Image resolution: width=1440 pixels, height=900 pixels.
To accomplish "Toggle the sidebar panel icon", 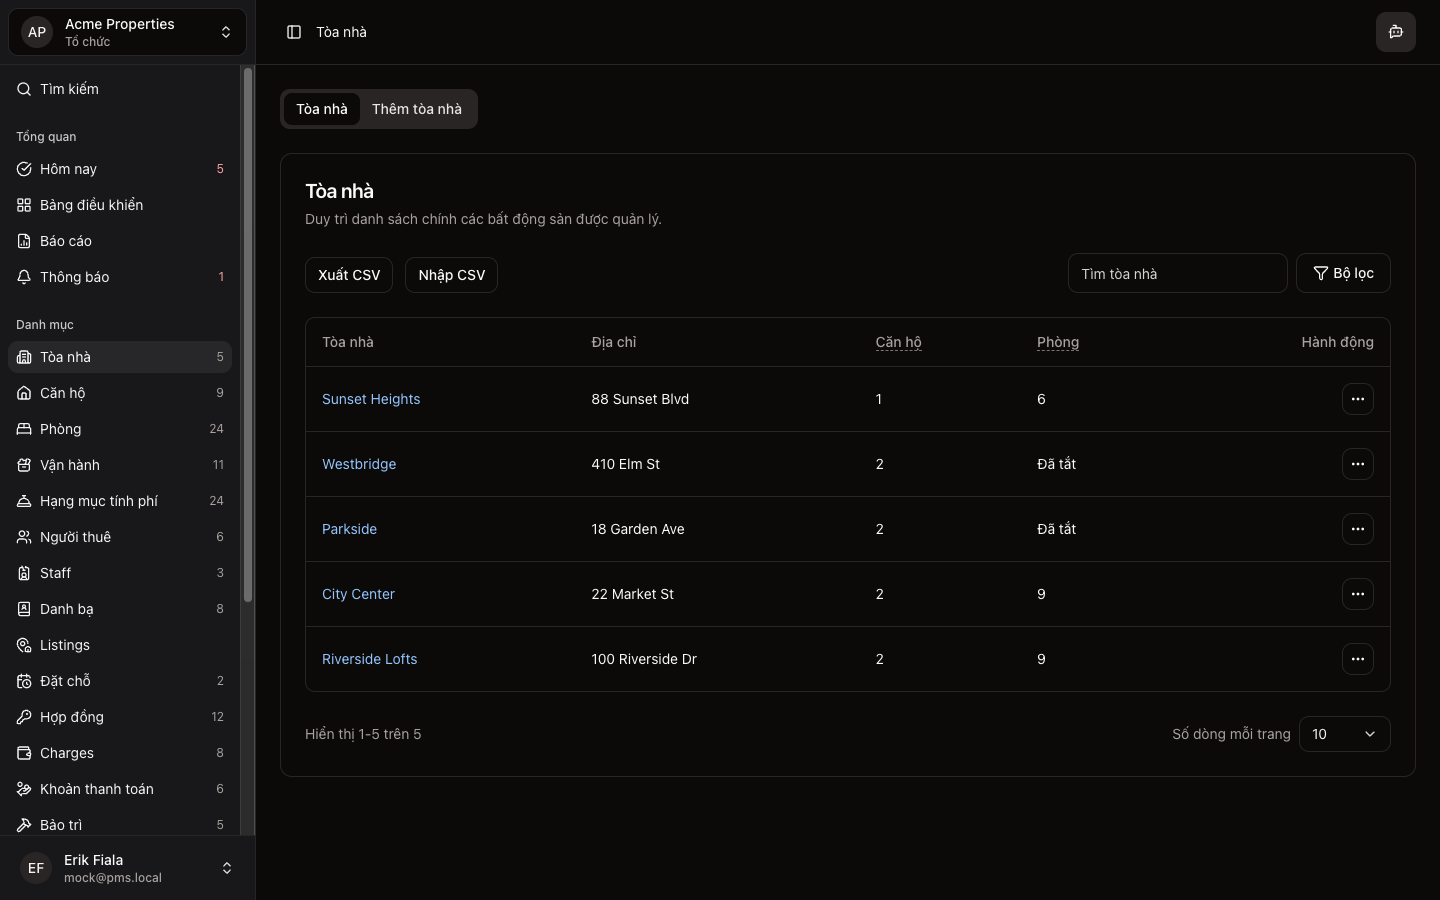I will (x=294, y=32).
